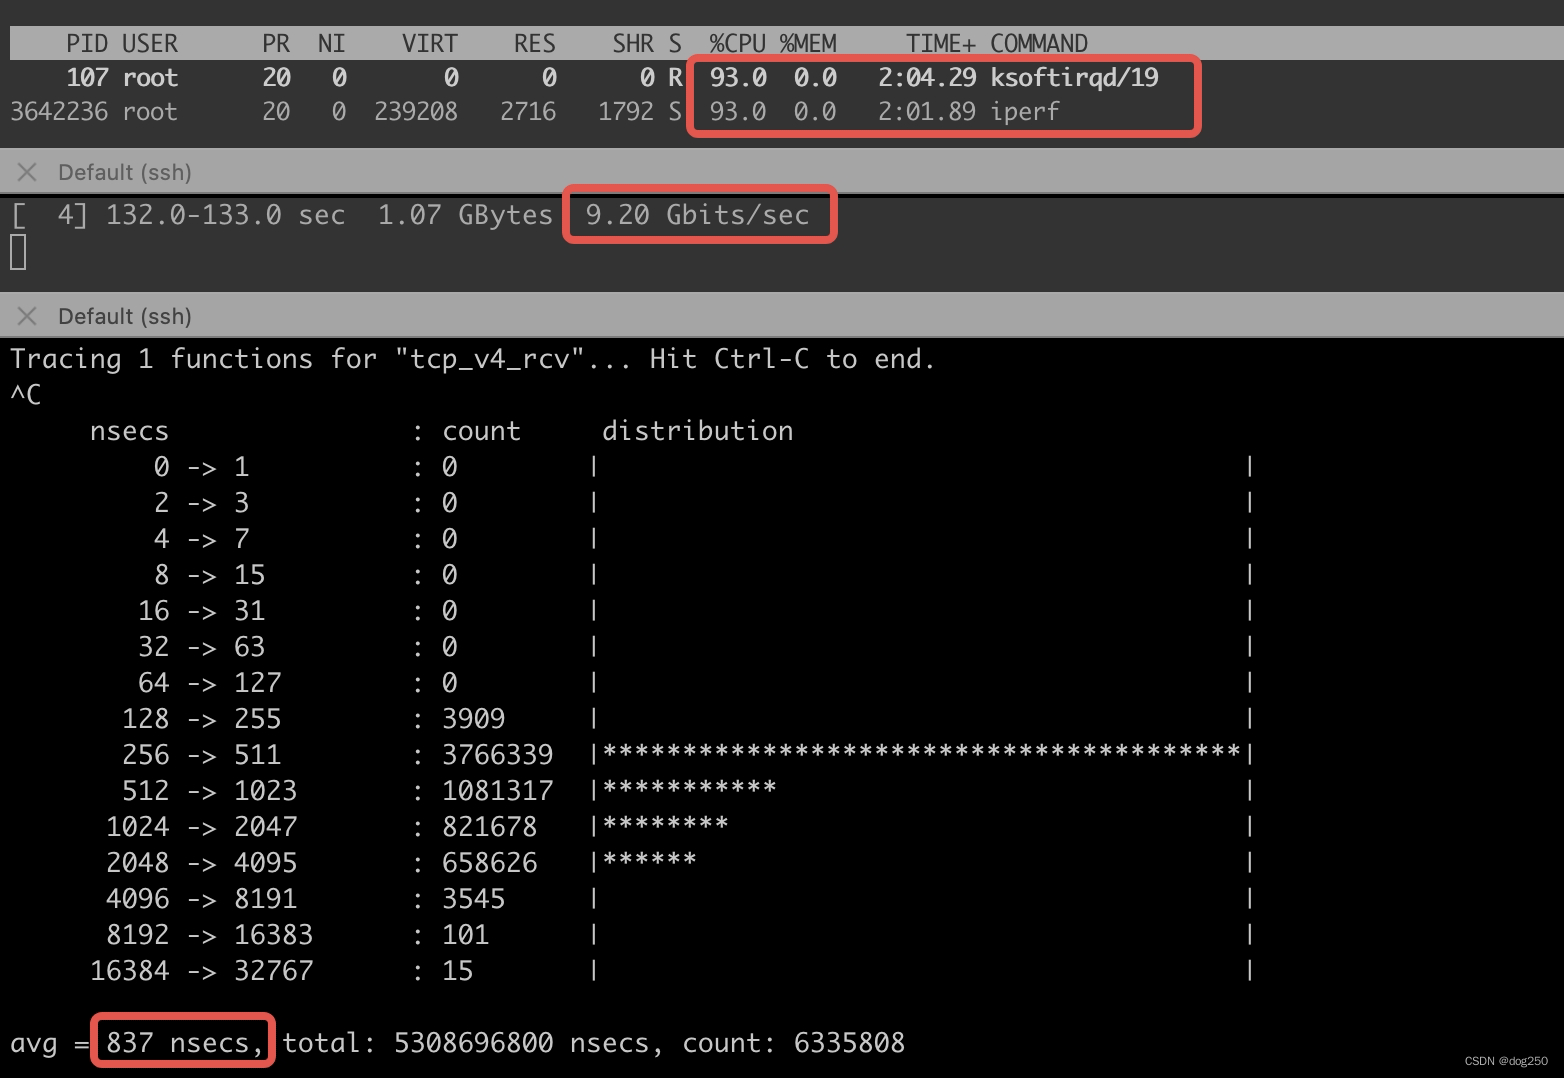The width and height of the screenshot is (1564, 1078).
Task: Click the %CPU column header in top
Action: pyautogui.click(x=738, y=44)
